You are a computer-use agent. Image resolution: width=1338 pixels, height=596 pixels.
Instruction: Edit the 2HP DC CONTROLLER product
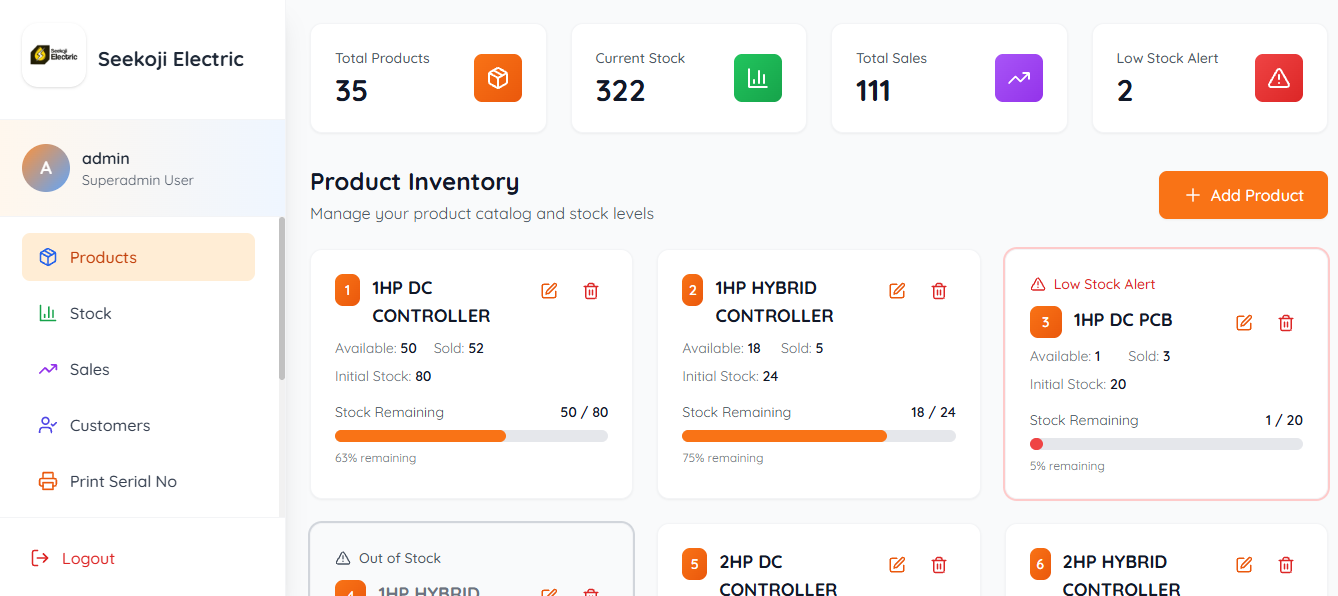click(x=897, y=565)
